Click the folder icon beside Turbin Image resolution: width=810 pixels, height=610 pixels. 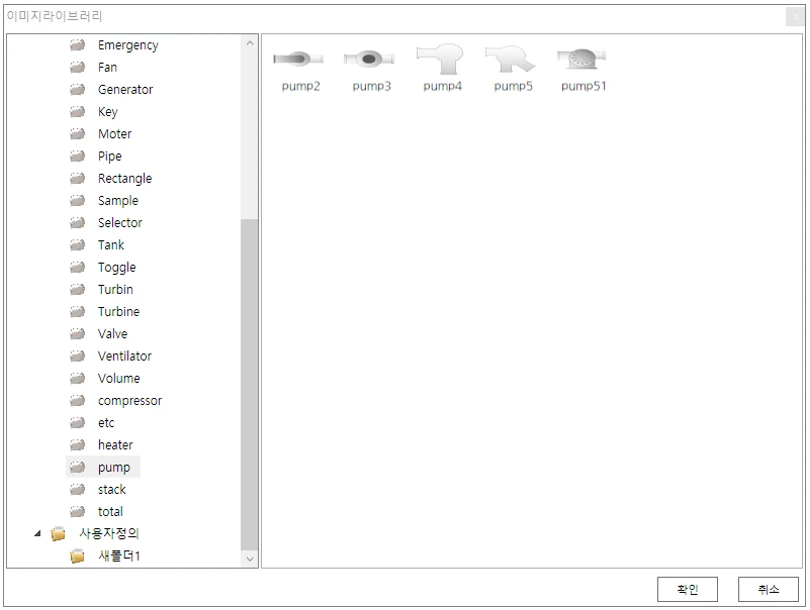[77, 289]
